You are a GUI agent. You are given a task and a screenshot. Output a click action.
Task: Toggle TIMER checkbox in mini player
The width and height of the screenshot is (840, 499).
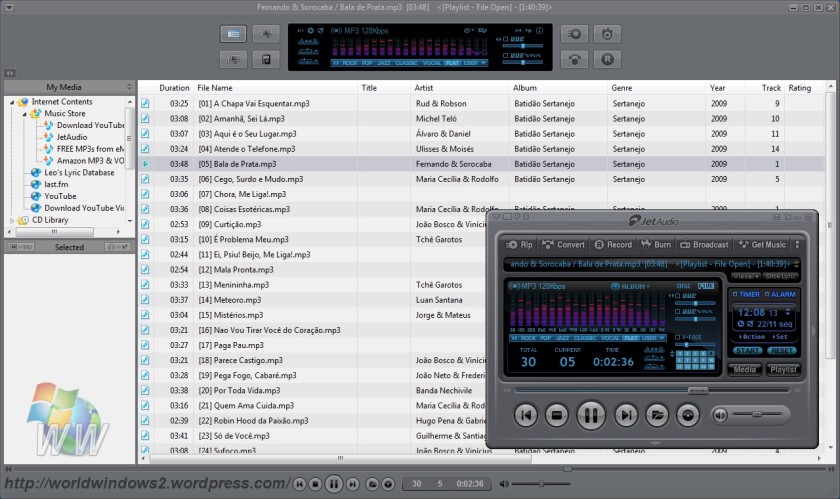(735, 294)
